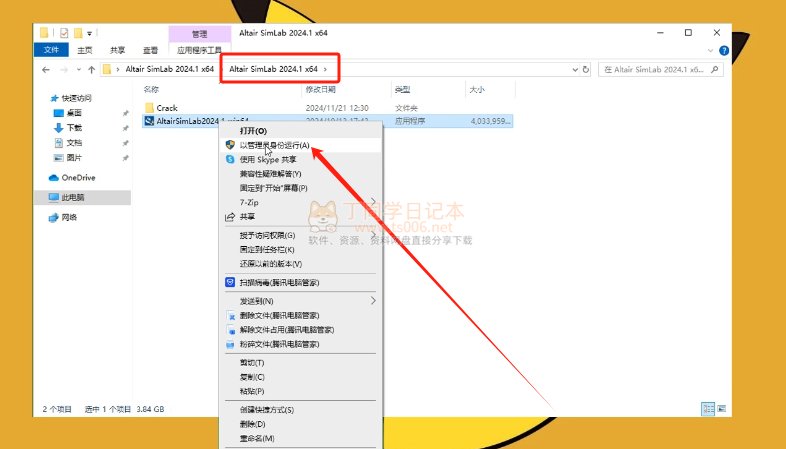Image resolution: width=786 pixels, height=449 pixels.
Task: Switch to the 共享 ribbon tab
Action: (117, 50)
